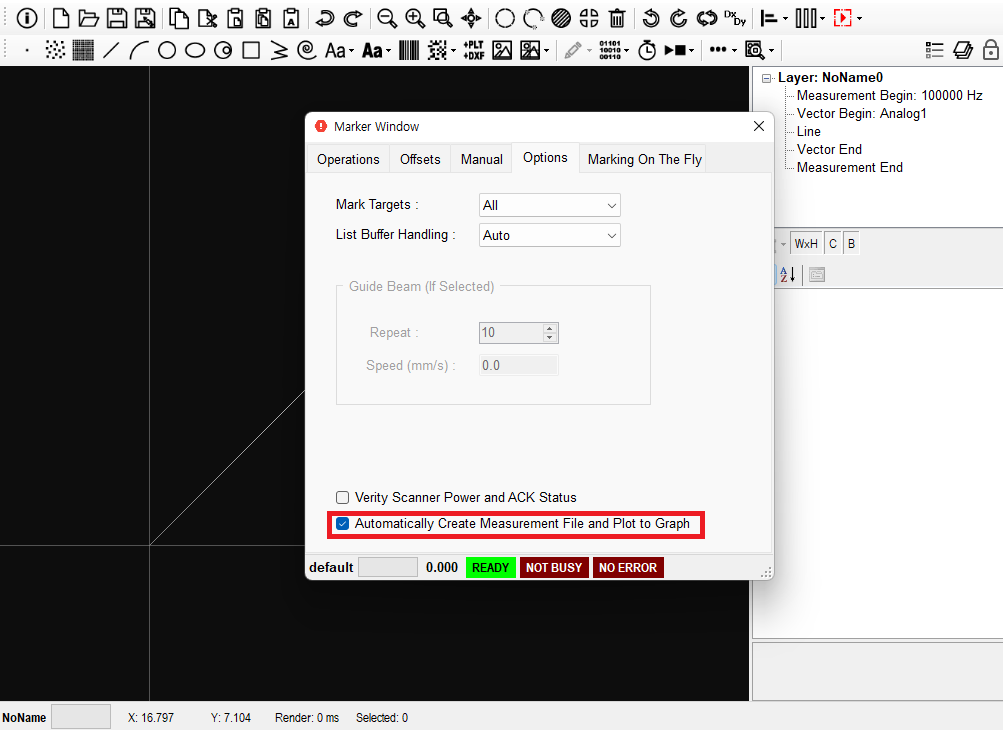Open file with folder icon
1003x730 pixels.
[88, 18]
